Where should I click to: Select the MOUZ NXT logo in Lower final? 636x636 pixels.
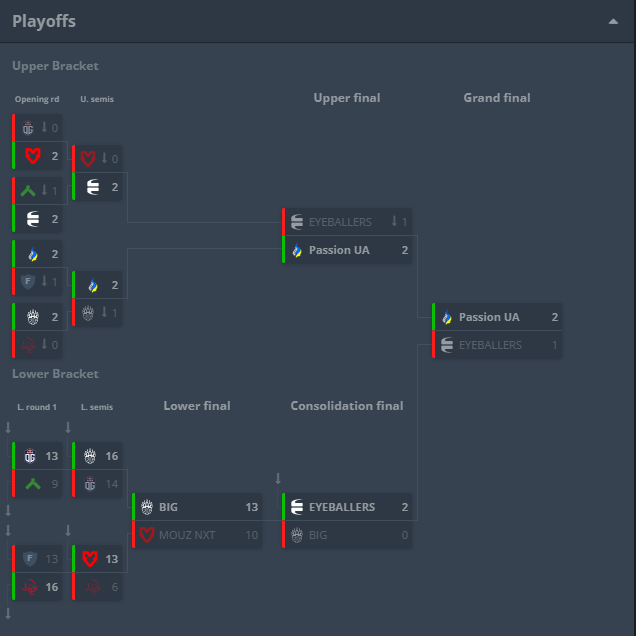pos(147,535)
